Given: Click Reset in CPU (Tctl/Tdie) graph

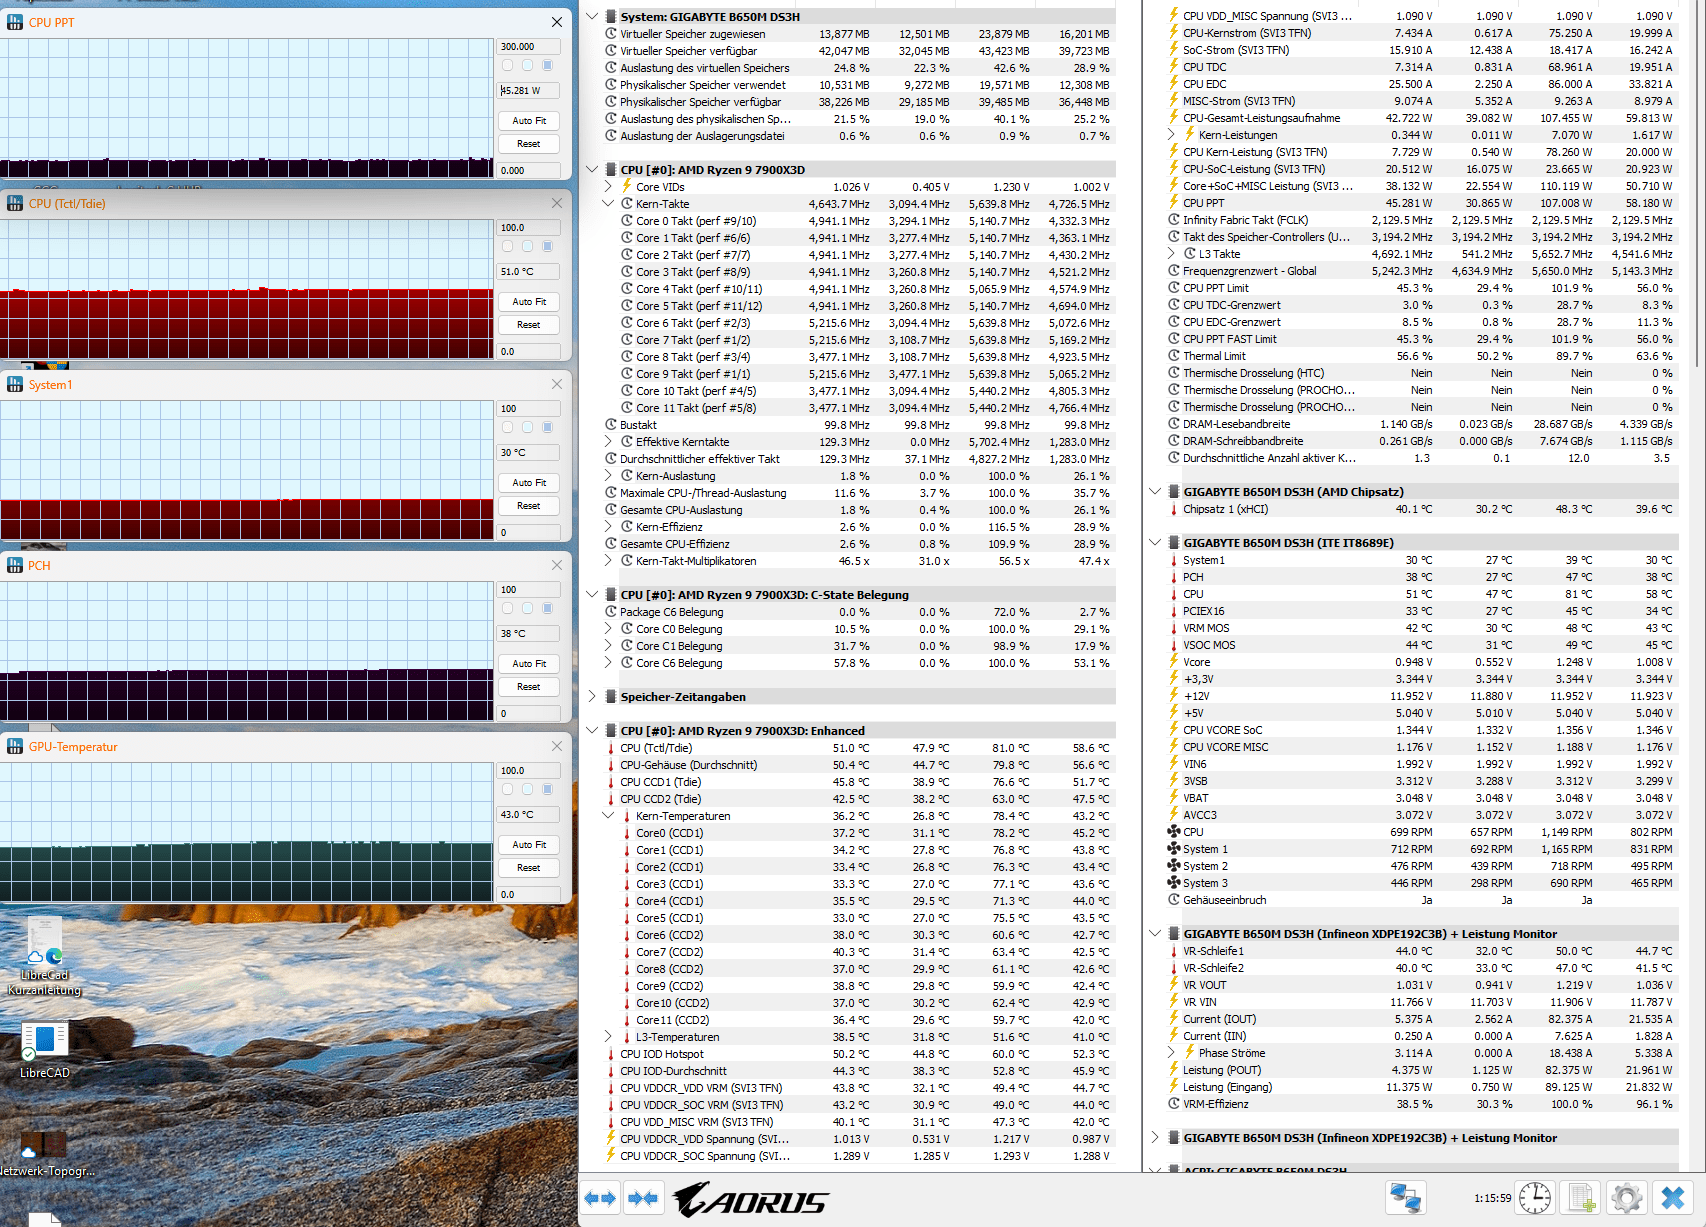Looking at the screenshot, I should [529, 325].
